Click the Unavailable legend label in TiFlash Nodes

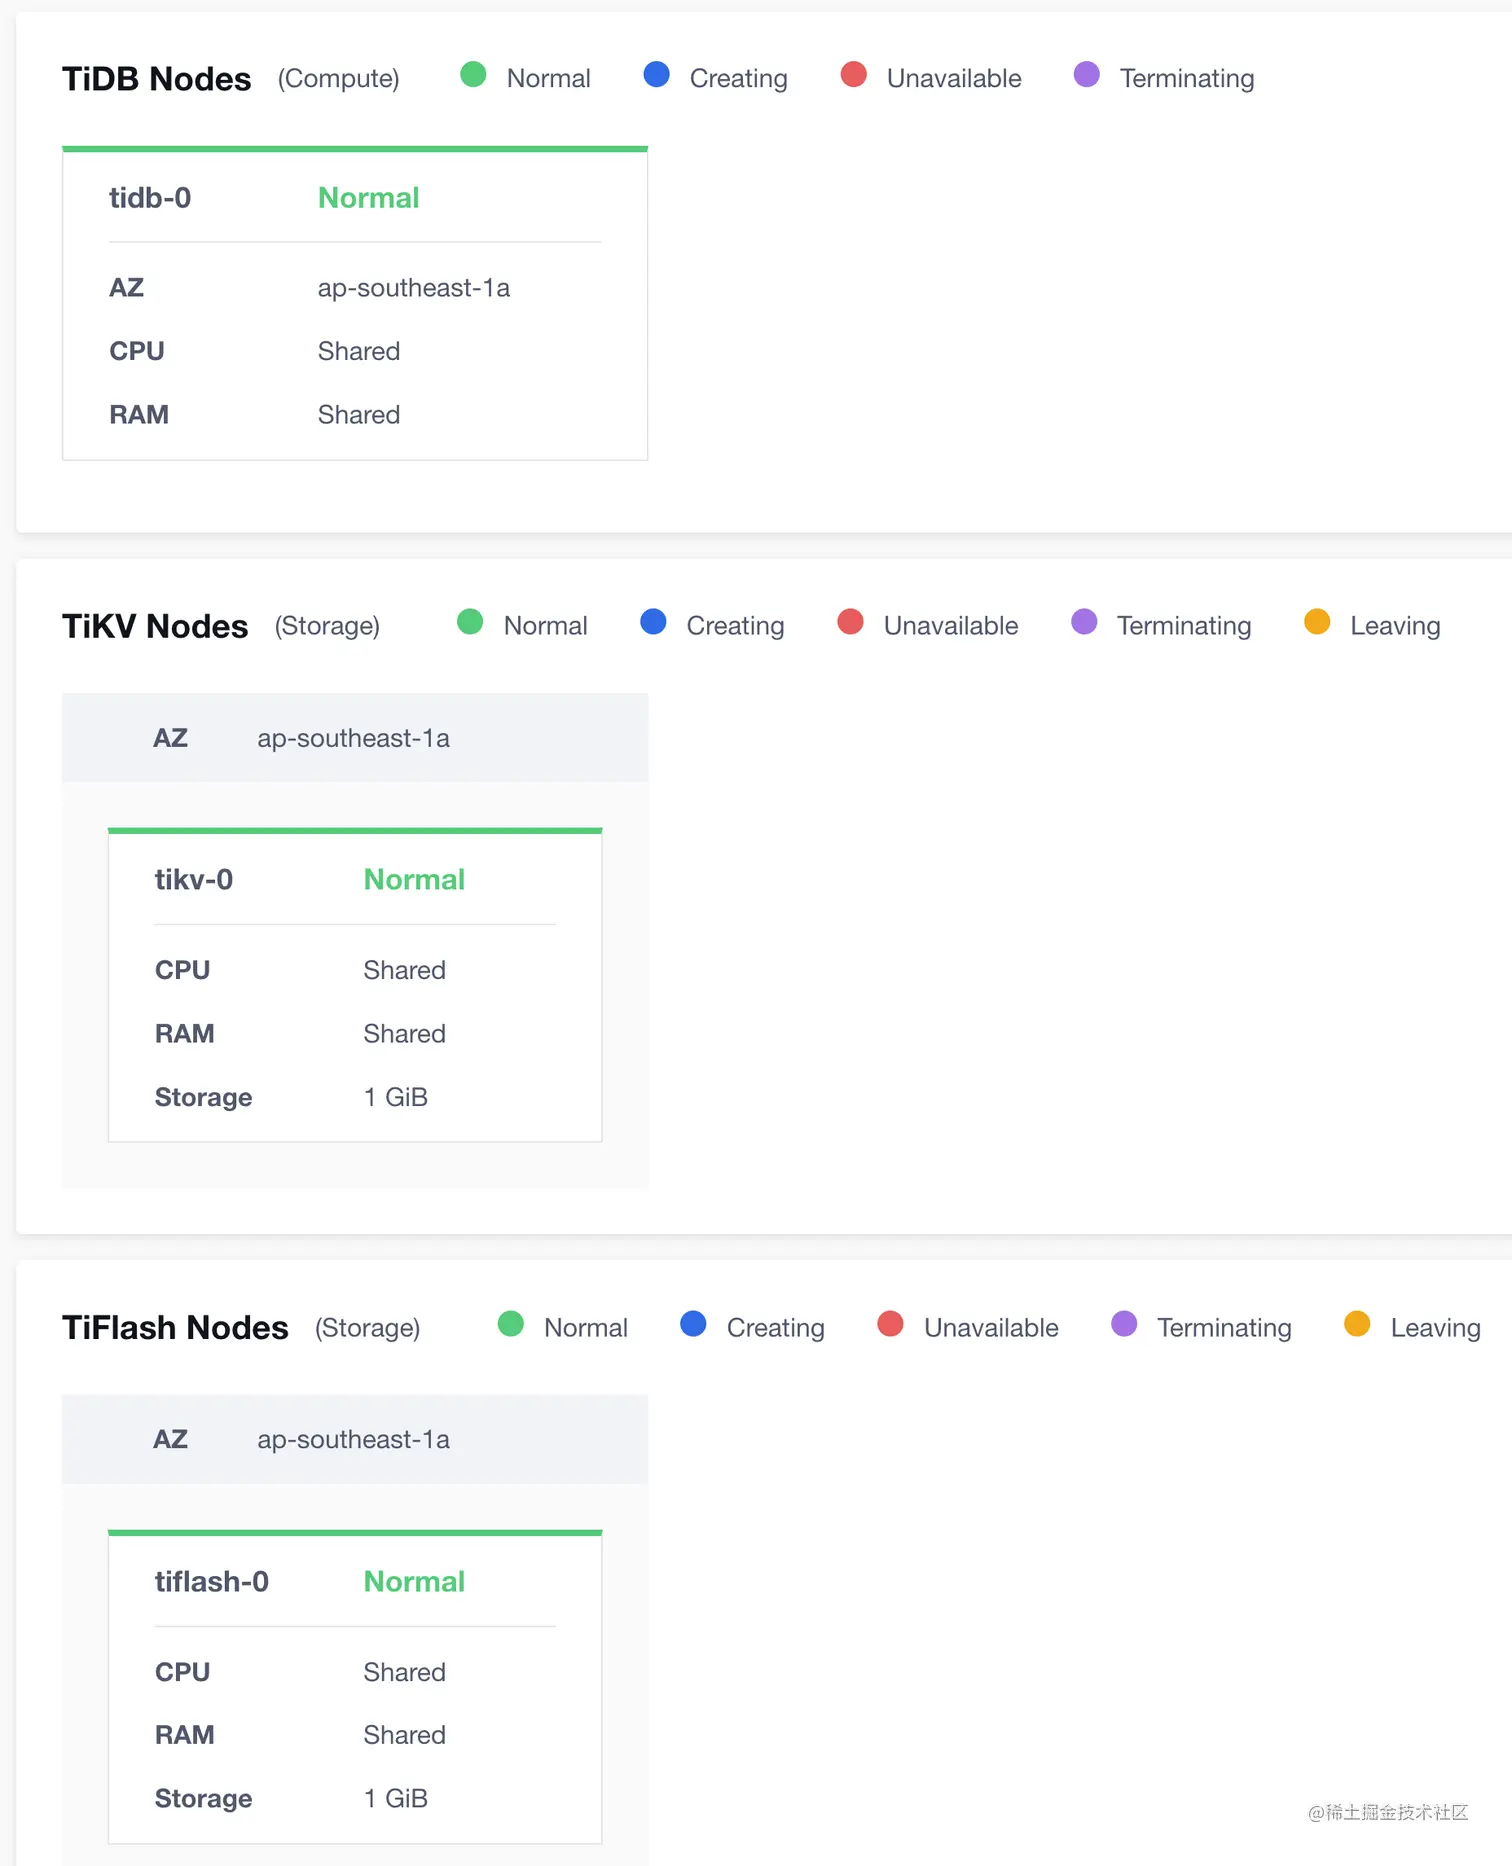coord(991,1328)
